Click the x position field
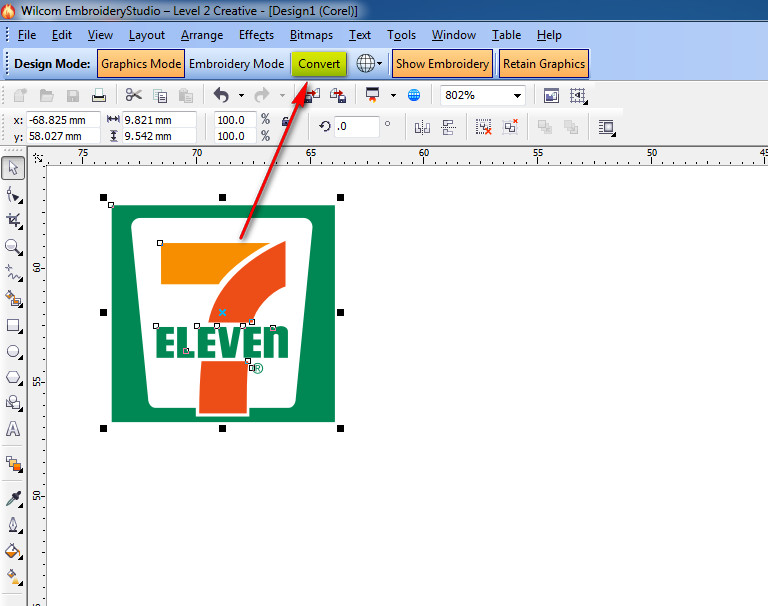Viewport: 768px width, 606px height. click(x=63, y=120)
